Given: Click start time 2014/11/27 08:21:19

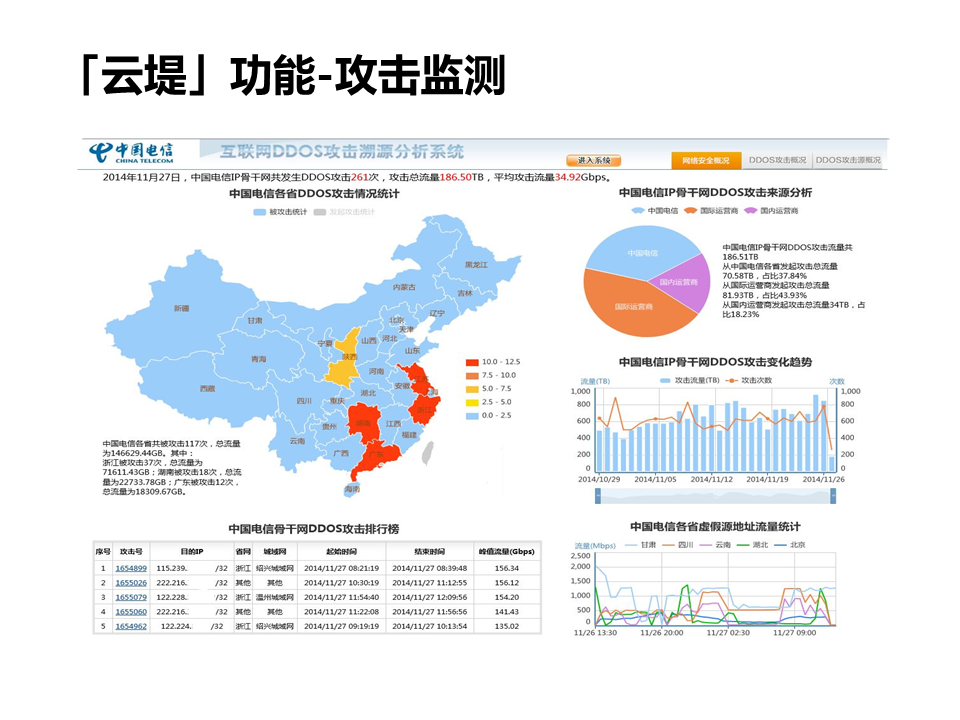Looking at the screenshot, I should click(x=342, y=568).
